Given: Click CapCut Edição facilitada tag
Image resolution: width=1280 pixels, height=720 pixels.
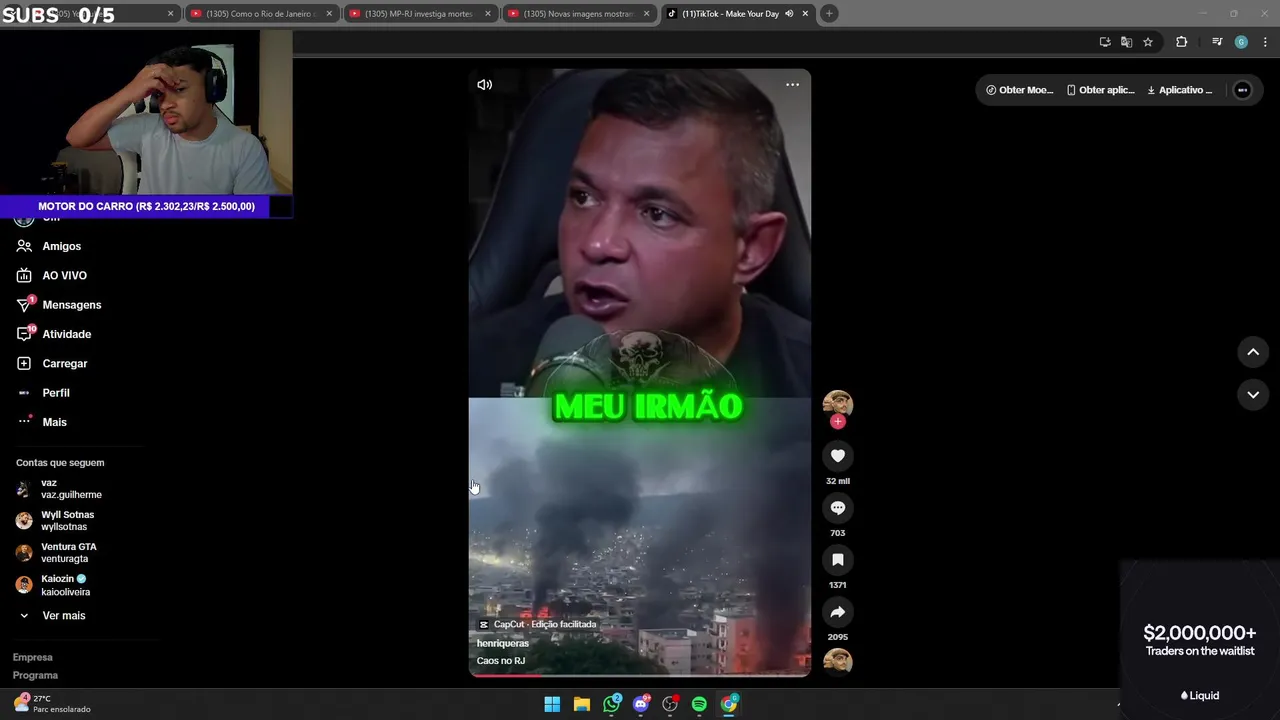Looking at the screenshot, I should point(538,624).
